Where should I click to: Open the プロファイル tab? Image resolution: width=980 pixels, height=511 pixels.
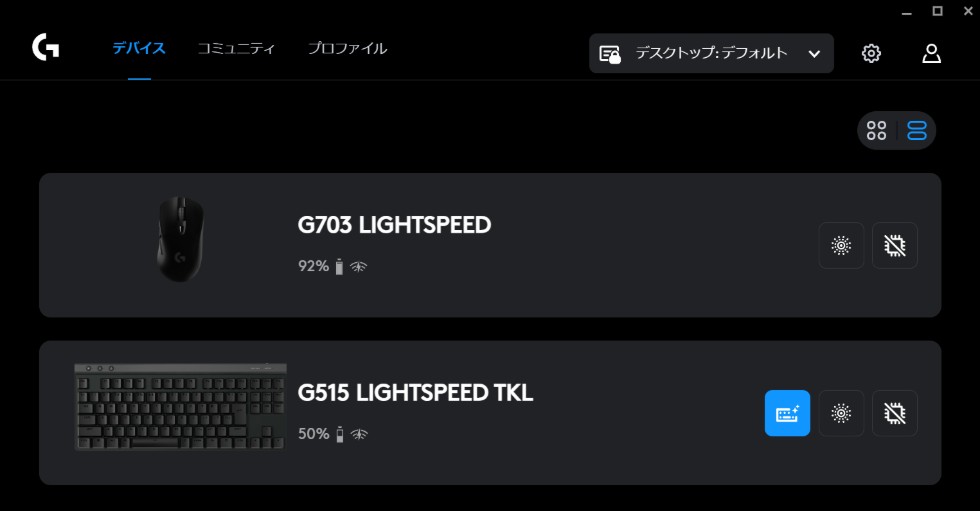point(347,48)
